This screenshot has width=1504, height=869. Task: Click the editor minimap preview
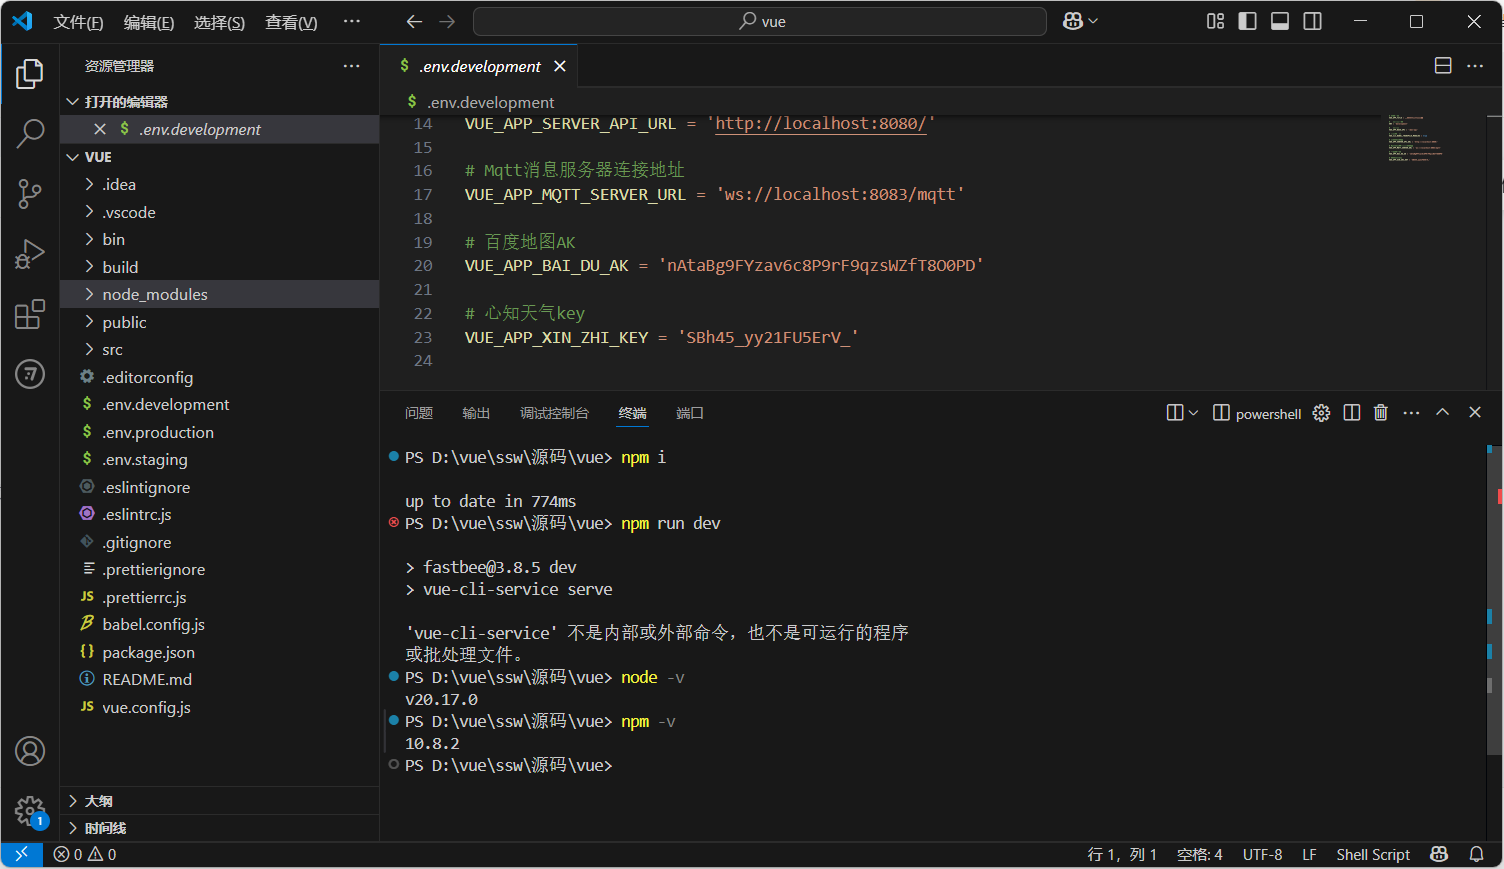pyautogui.click(x=1433, y=139)
